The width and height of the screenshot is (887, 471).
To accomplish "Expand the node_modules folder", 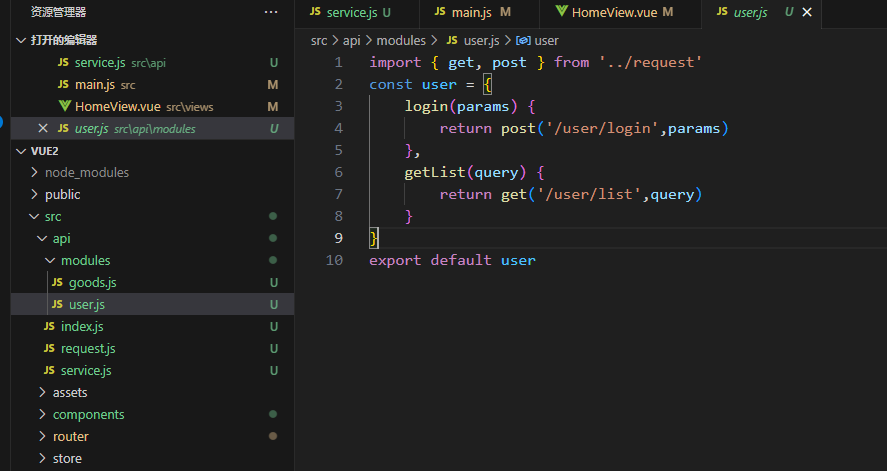I will [35, 172].
